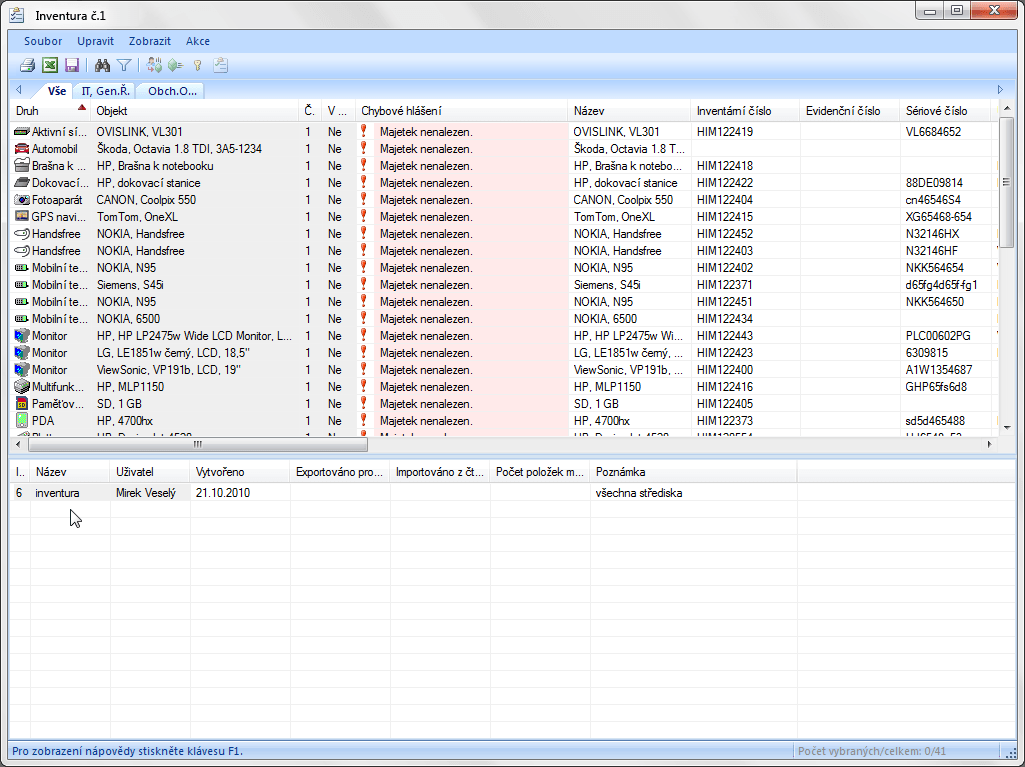1025x767 pixels.
Task: Switch to the Obch.O... tab
Action: pyautogui.click(x=172, y=91)
